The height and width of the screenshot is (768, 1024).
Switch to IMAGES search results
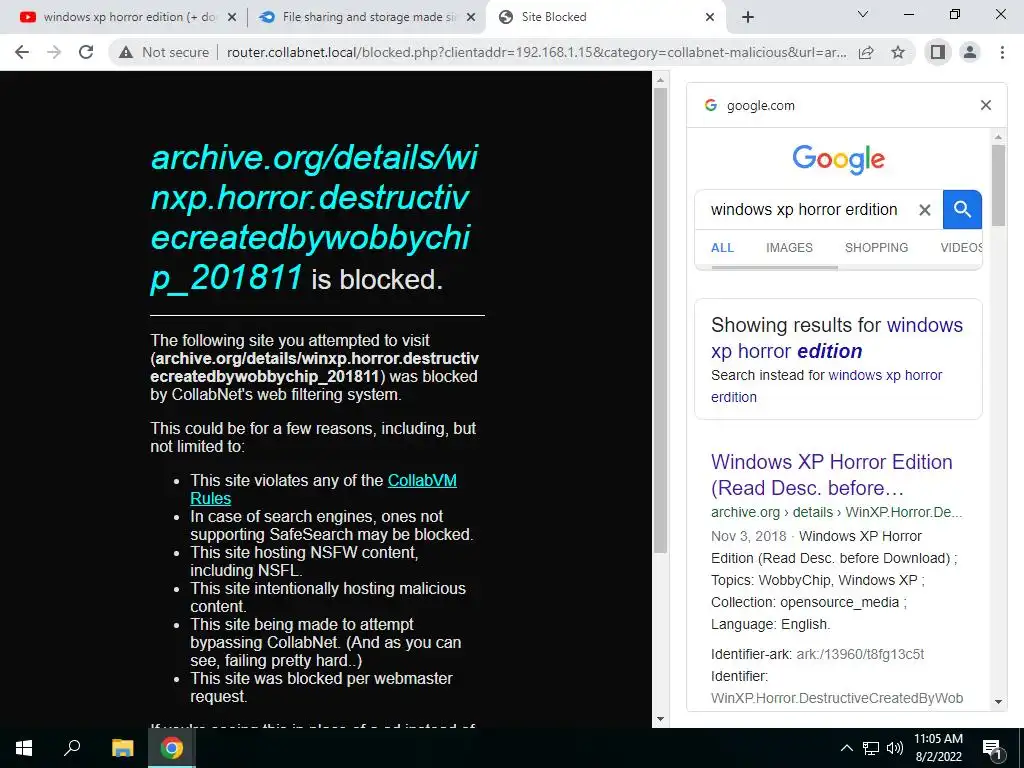tap(789, 248)
